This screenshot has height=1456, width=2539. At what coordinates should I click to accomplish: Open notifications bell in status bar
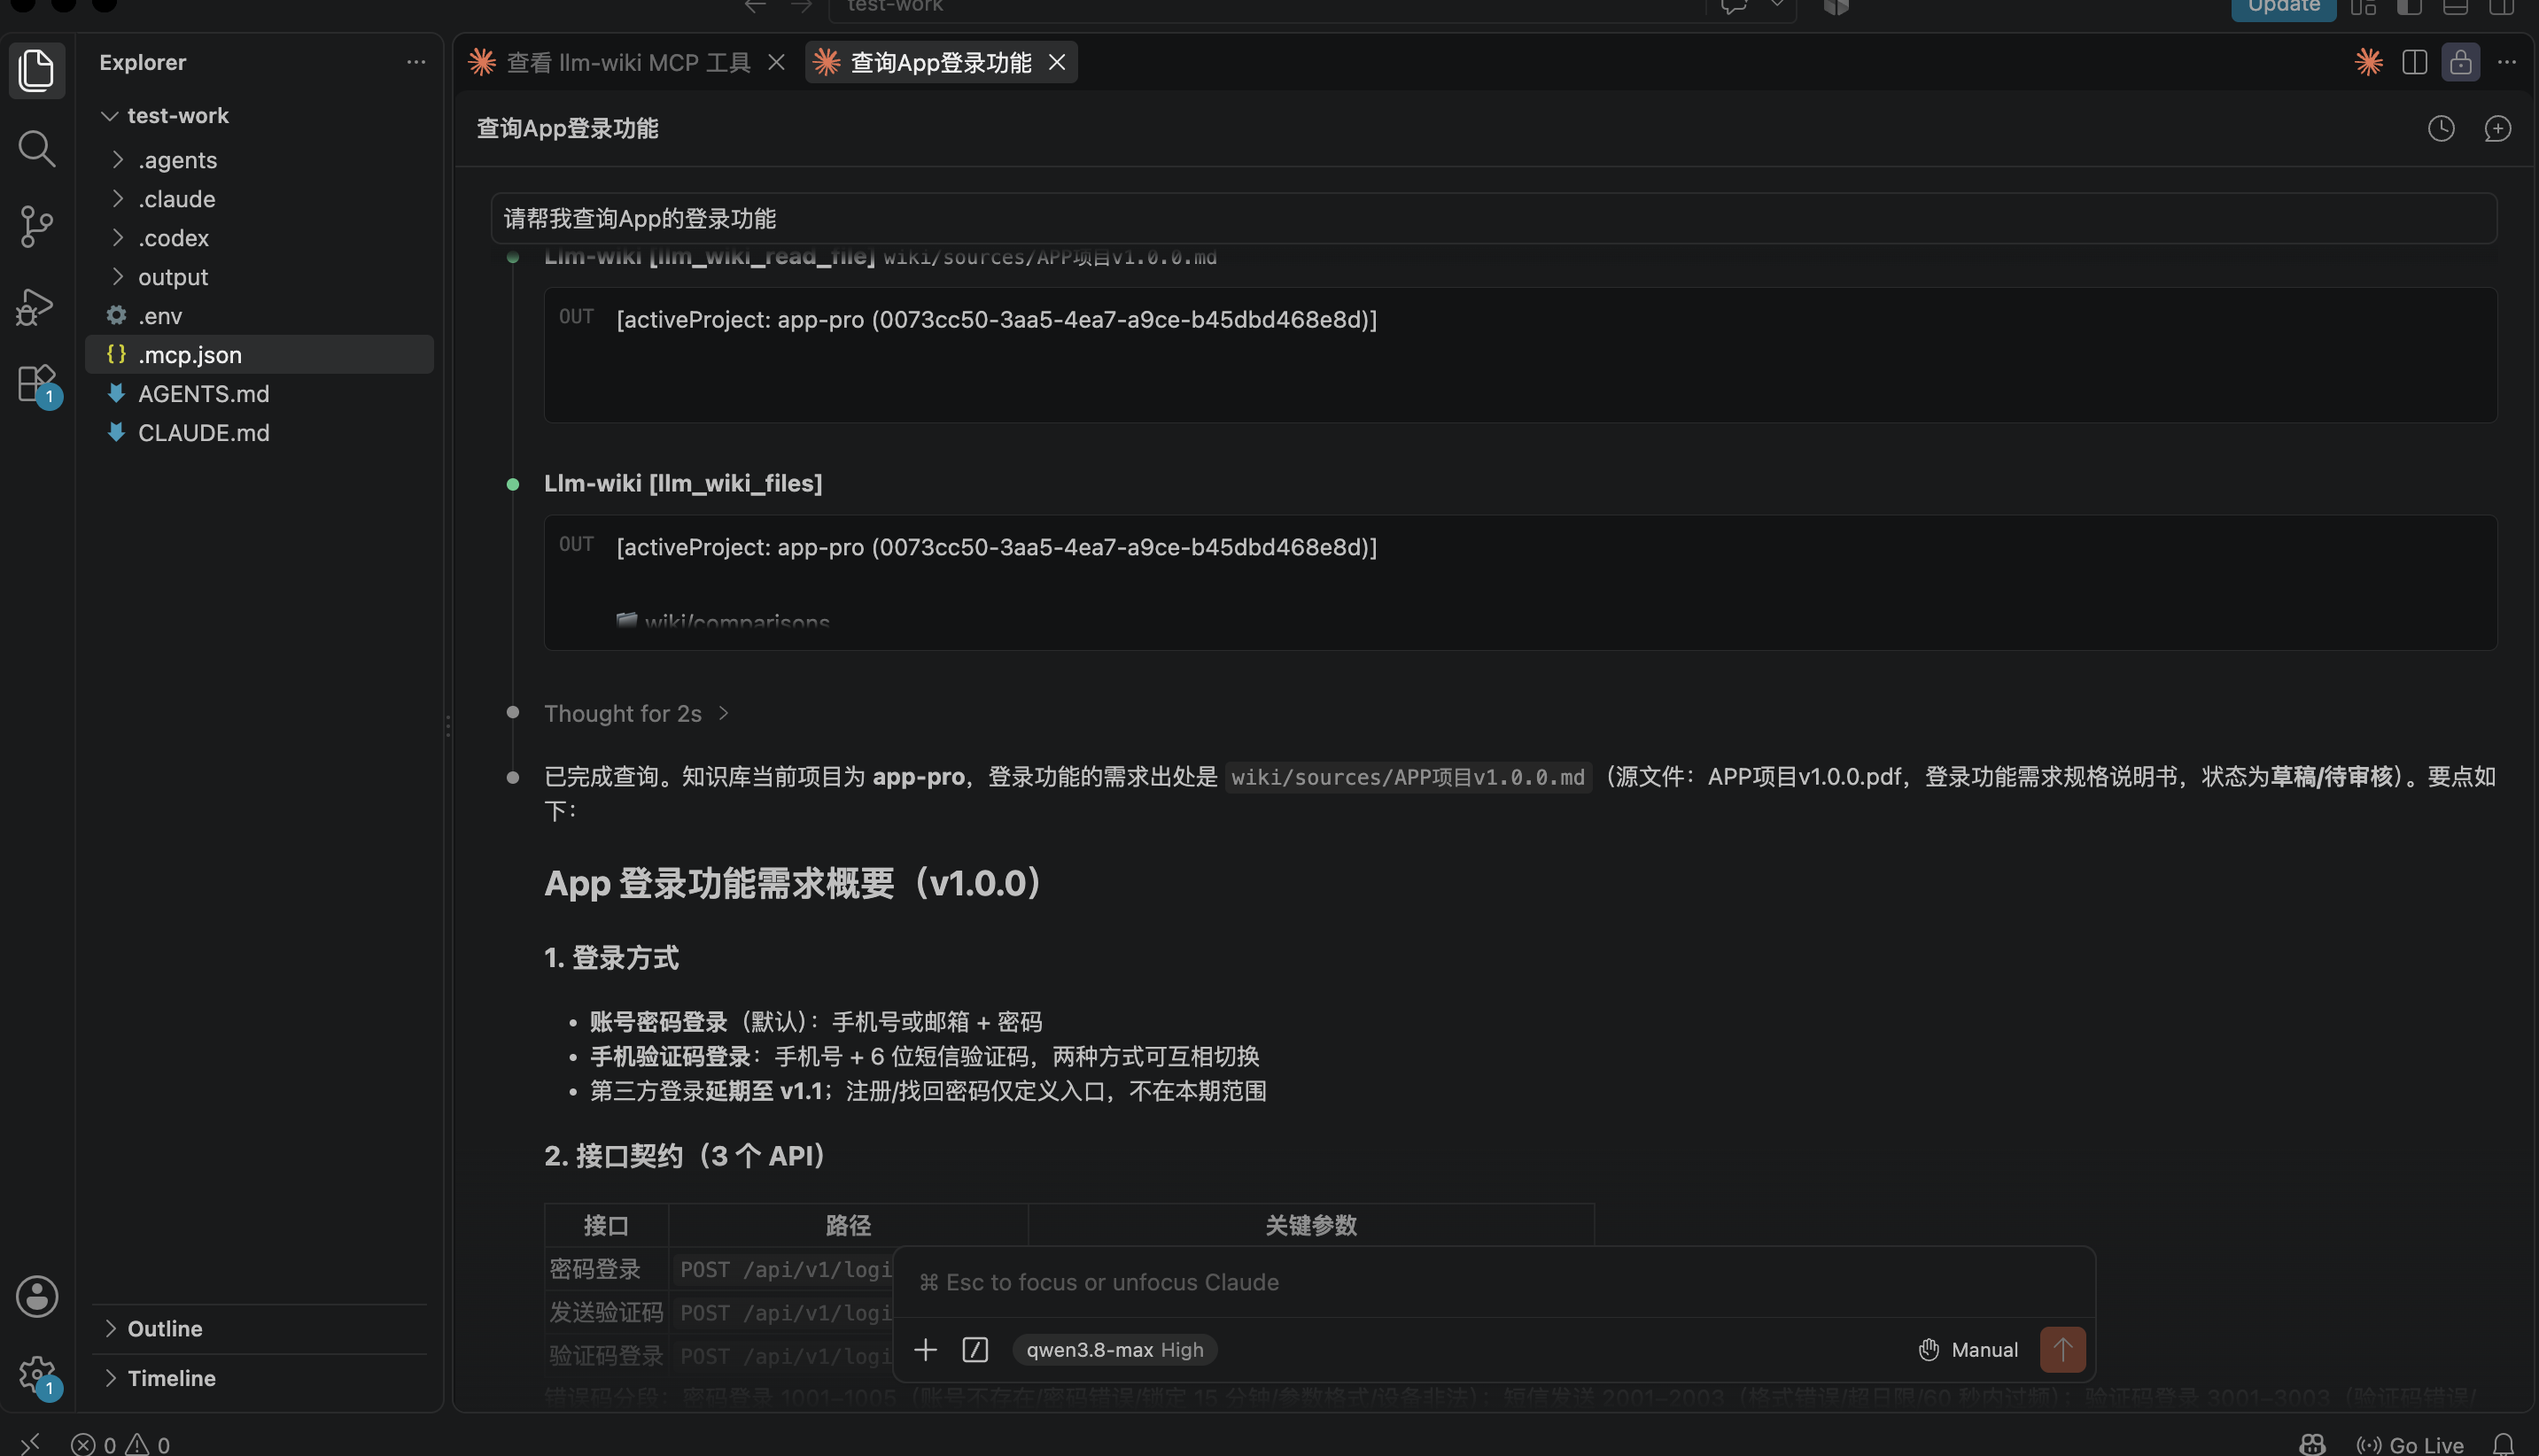(2503, 1444)
